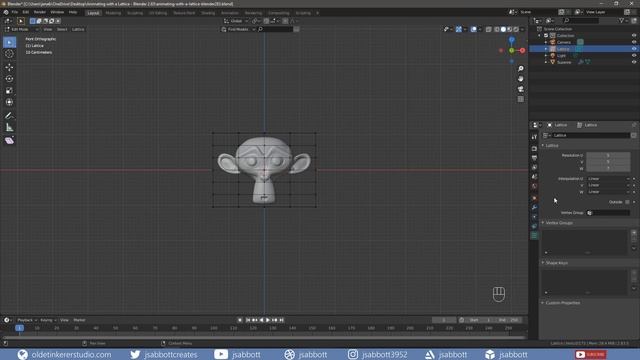Select the Shear tool
This screenshot has width=640, height=360.
(9, 141)
